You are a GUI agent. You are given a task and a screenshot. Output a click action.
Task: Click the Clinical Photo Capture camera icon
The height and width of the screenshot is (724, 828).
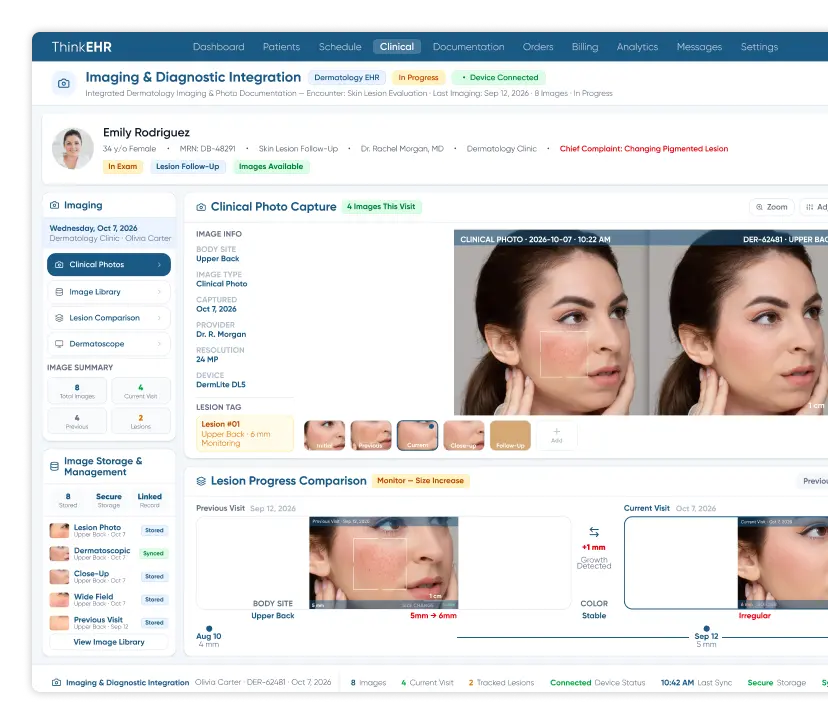[201, 207]
